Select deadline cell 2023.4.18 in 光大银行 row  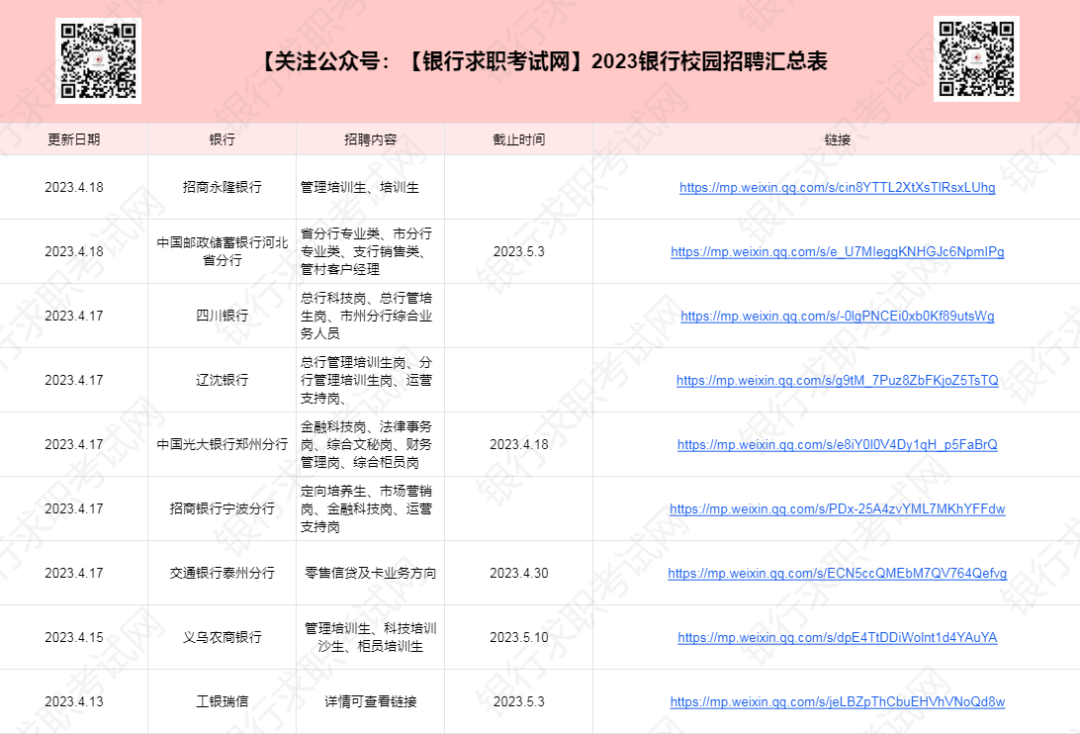[x=519, y=444]
